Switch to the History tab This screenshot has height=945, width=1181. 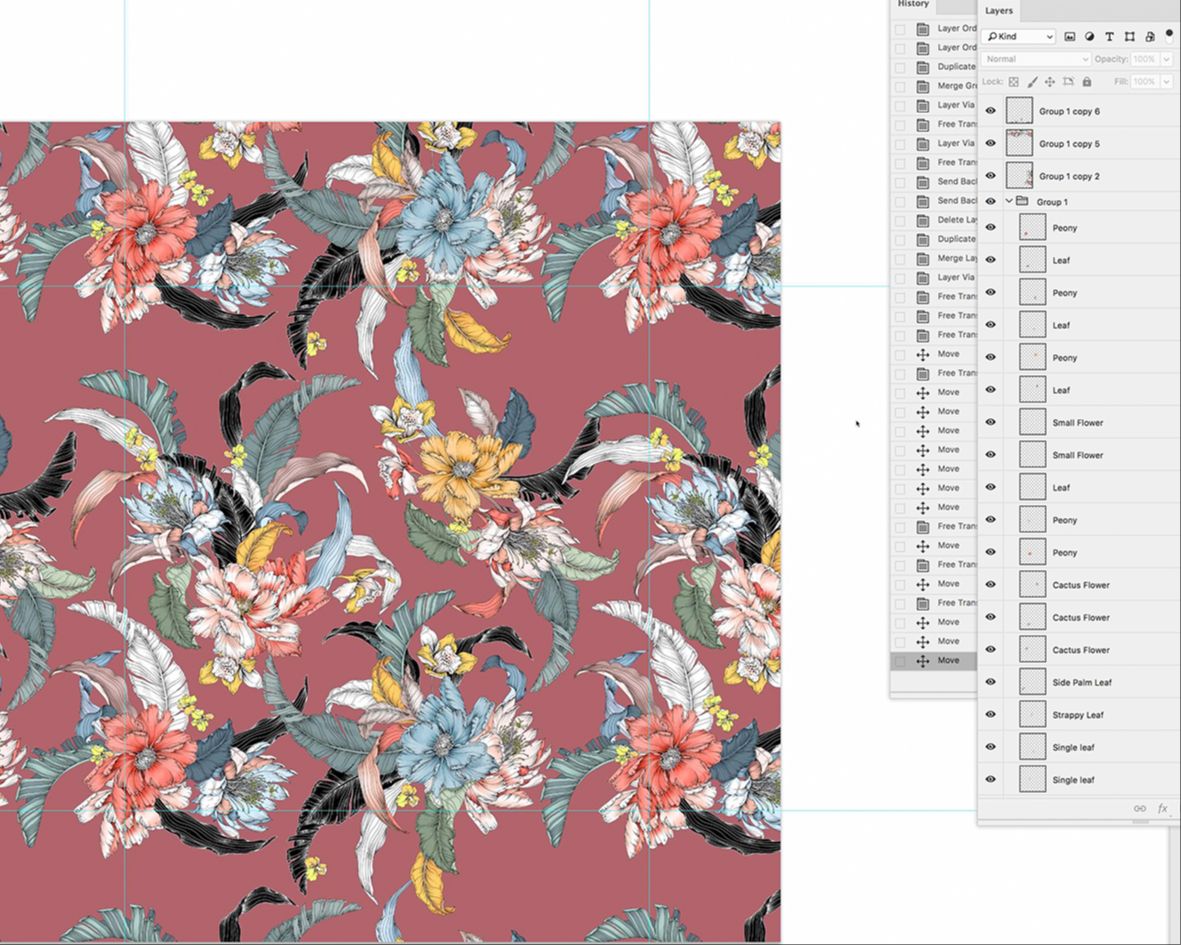coord(913,4)
